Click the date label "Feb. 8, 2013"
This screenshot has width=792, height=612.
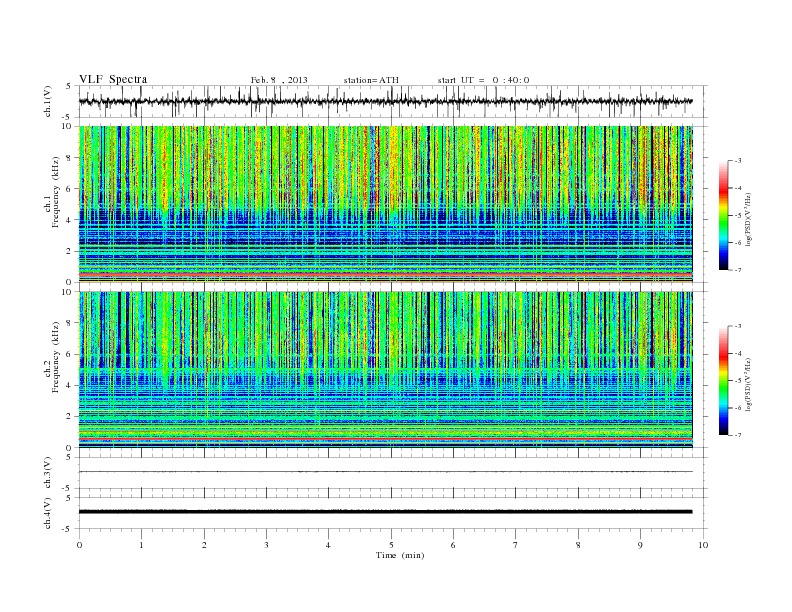click(279, 80)
